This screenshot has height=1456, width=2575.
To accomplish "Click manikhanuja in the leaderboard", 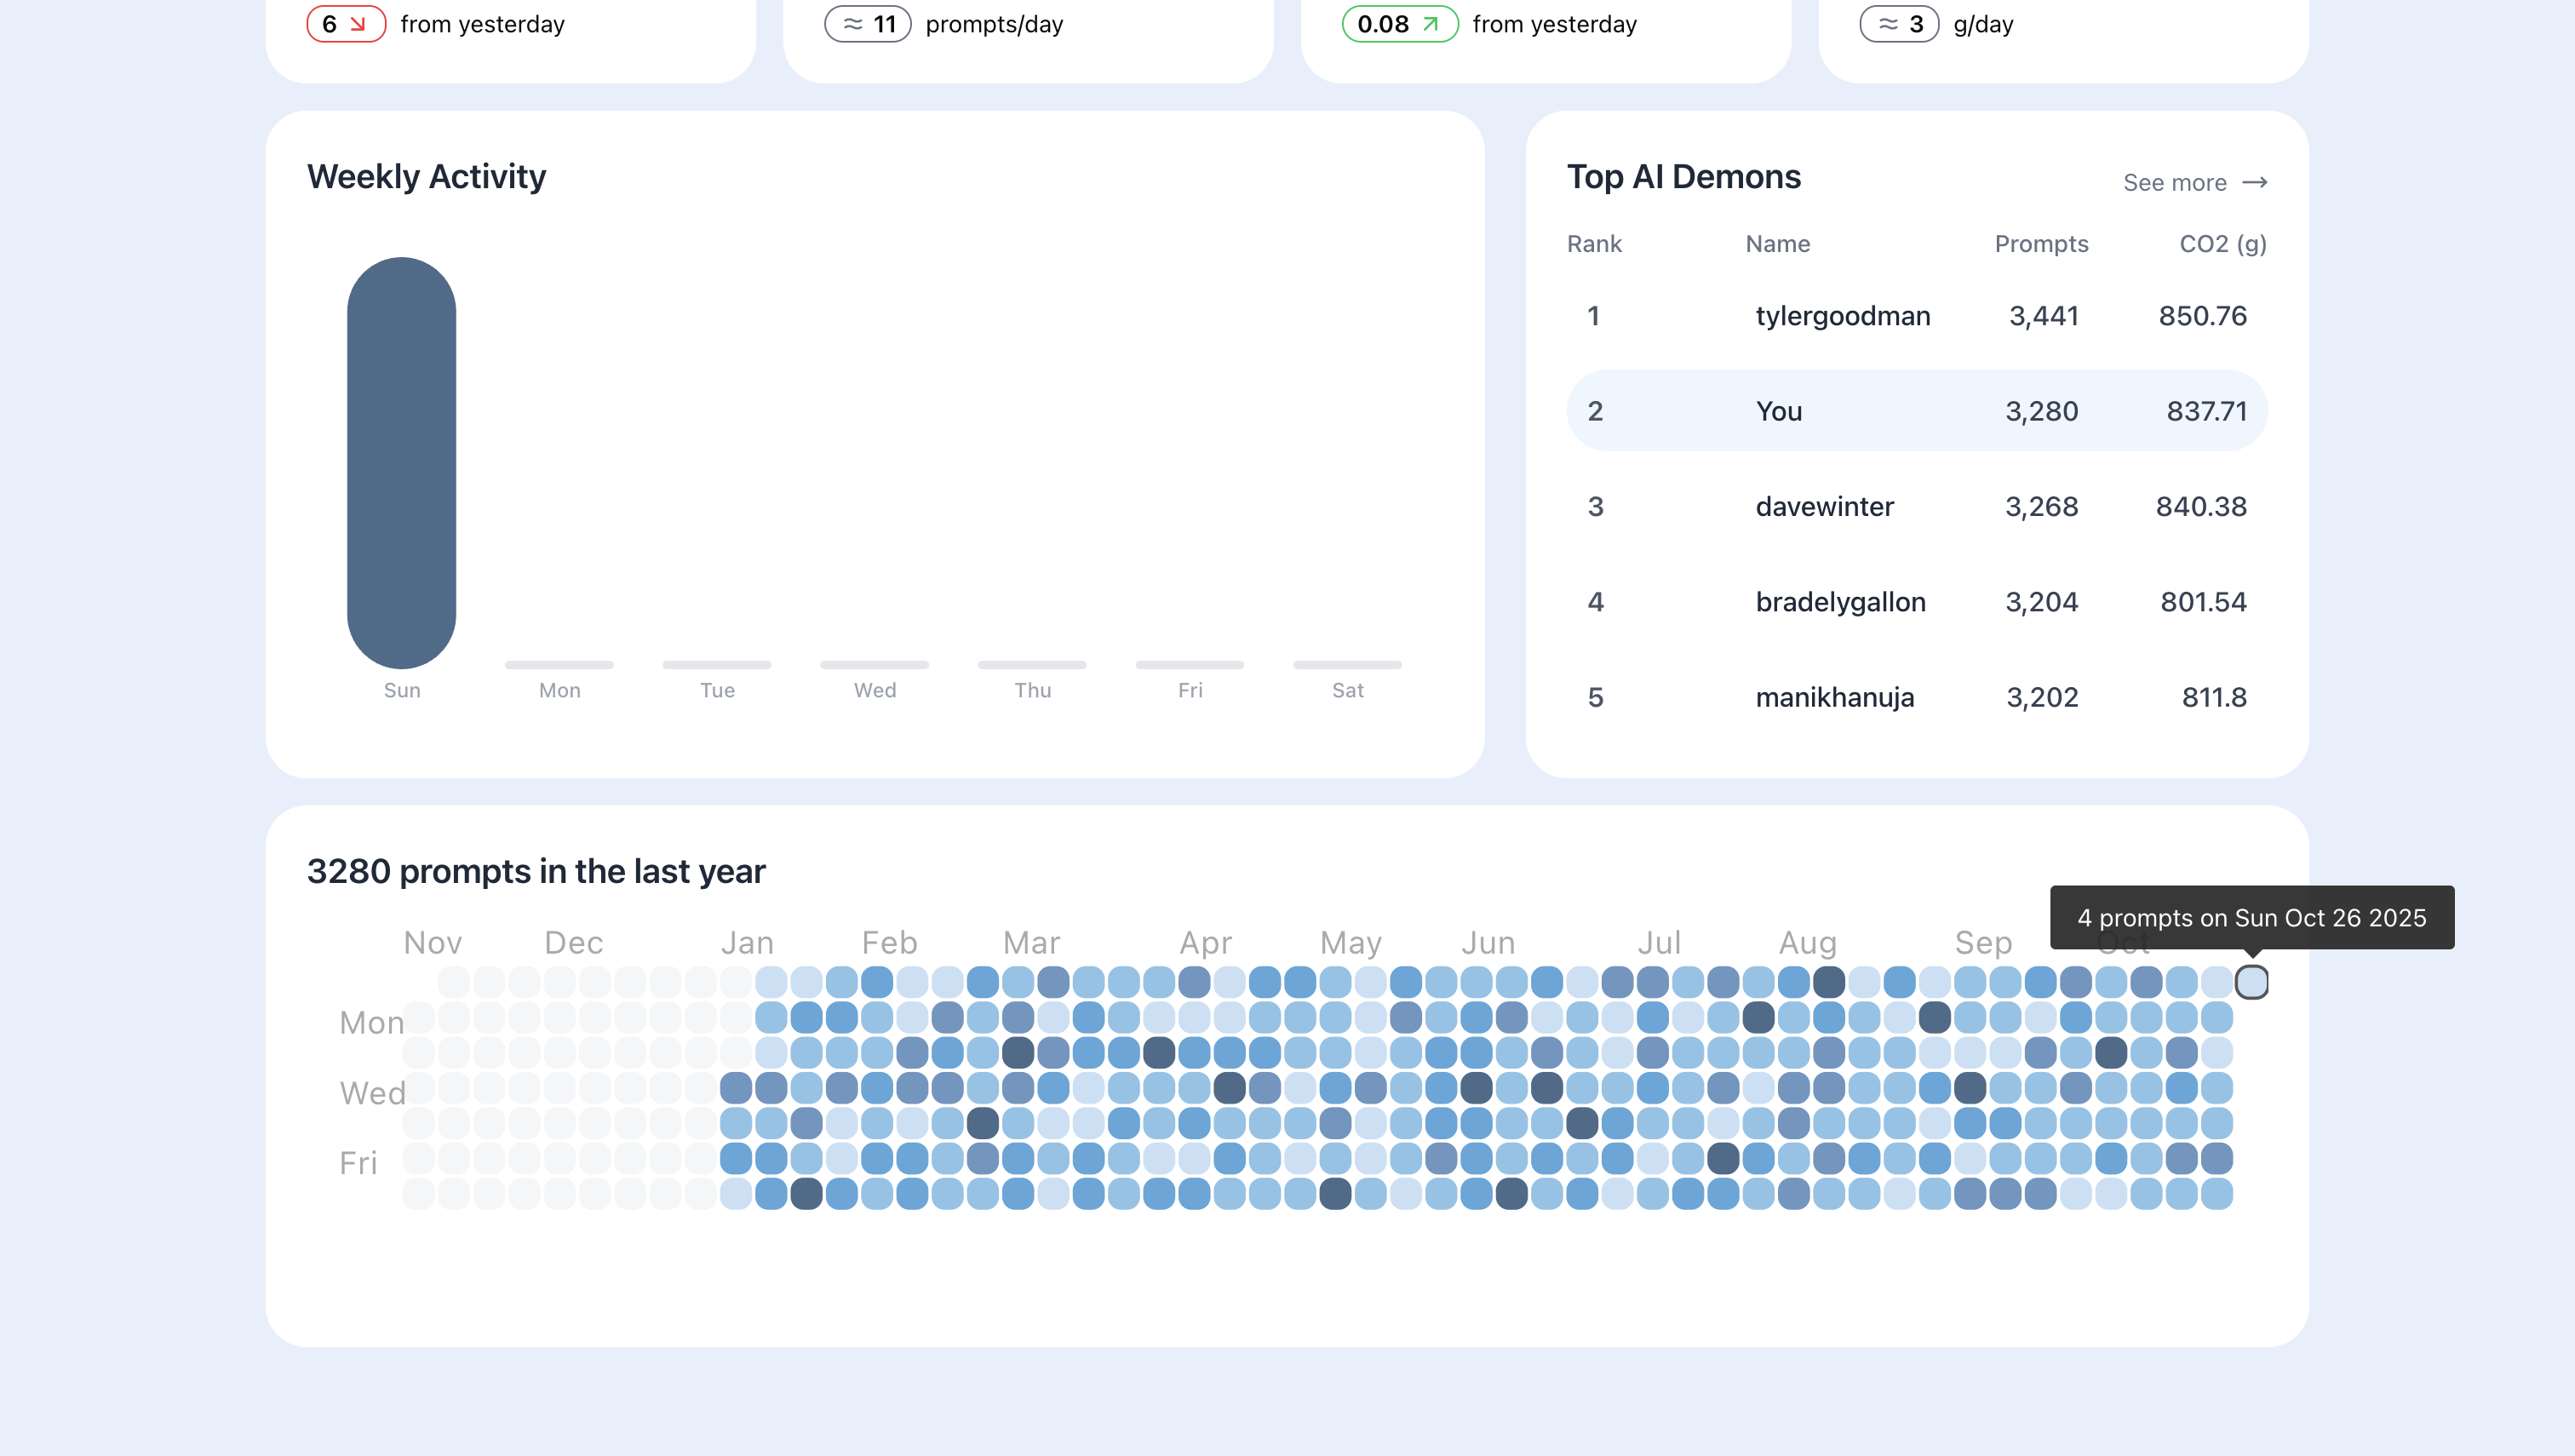I will point(1834,697).
